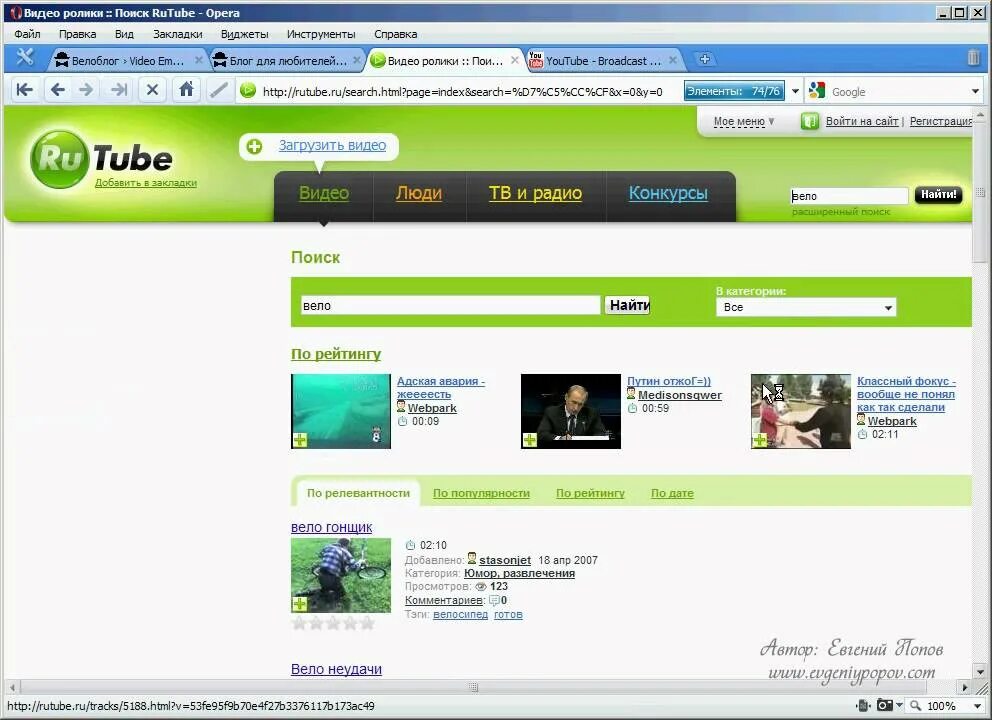Viewport: 992px width, 720px height.
Task: Open the Opera panels wrench icon
Action: pos(25,58)
